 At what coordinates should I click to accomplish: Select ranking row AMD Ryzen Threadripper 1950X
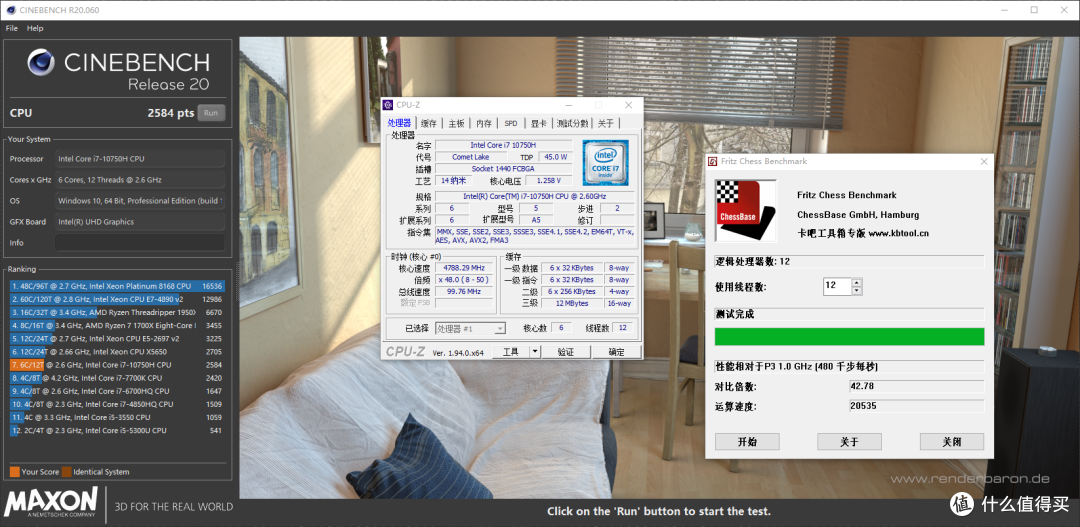[x=116, y=312]
